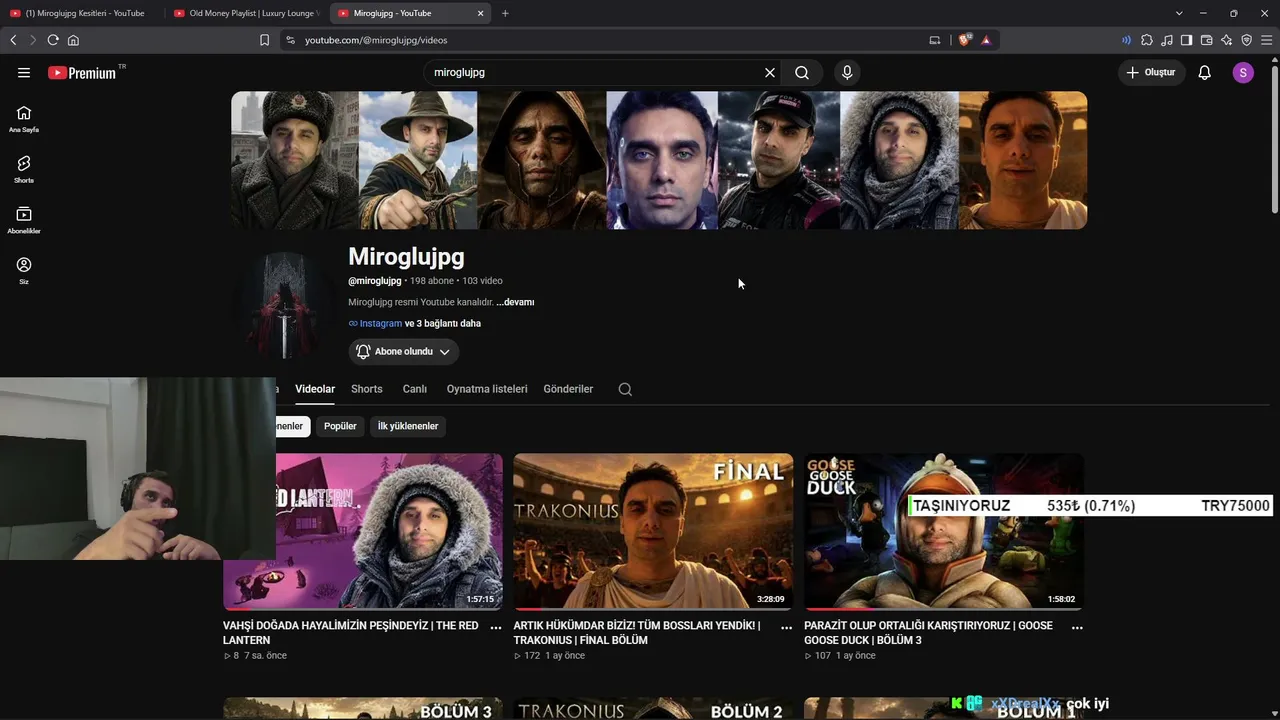The width and height of the screenshot is (1280, 720).
Task: Clear the search box with the X
Action: (x=770, y=73)
